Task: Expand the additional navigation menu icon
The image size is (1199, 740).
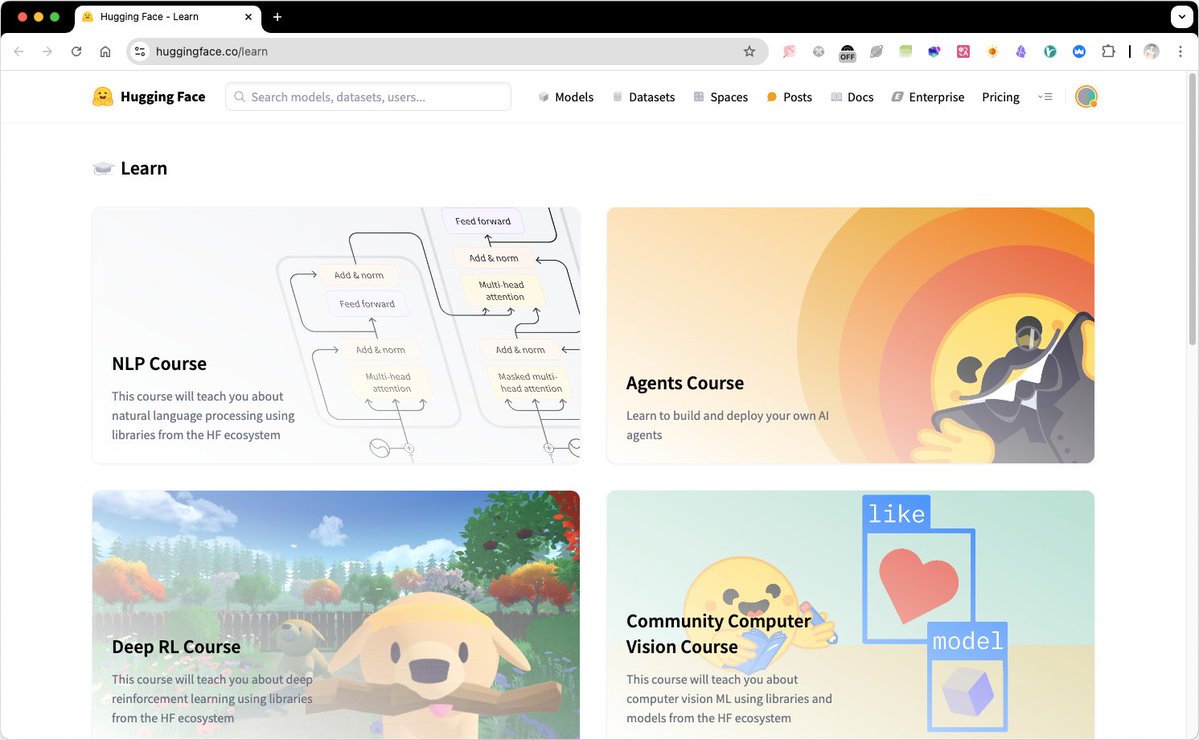Action: [1045, 96]
